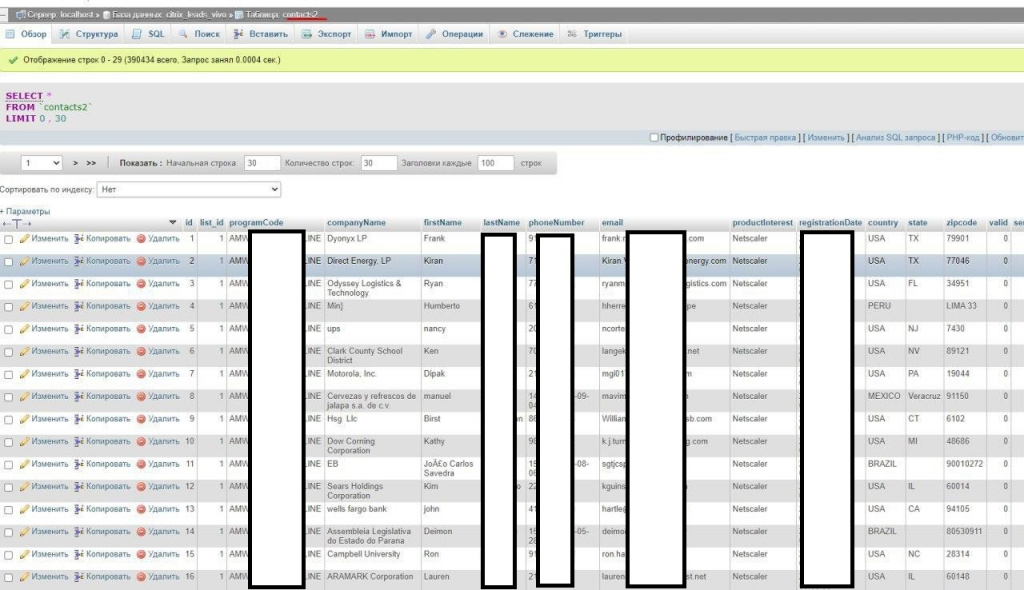Viewport: 1024px width, 590px height.
Task: Click the Начальная строка input field
Action: point(262,163)
